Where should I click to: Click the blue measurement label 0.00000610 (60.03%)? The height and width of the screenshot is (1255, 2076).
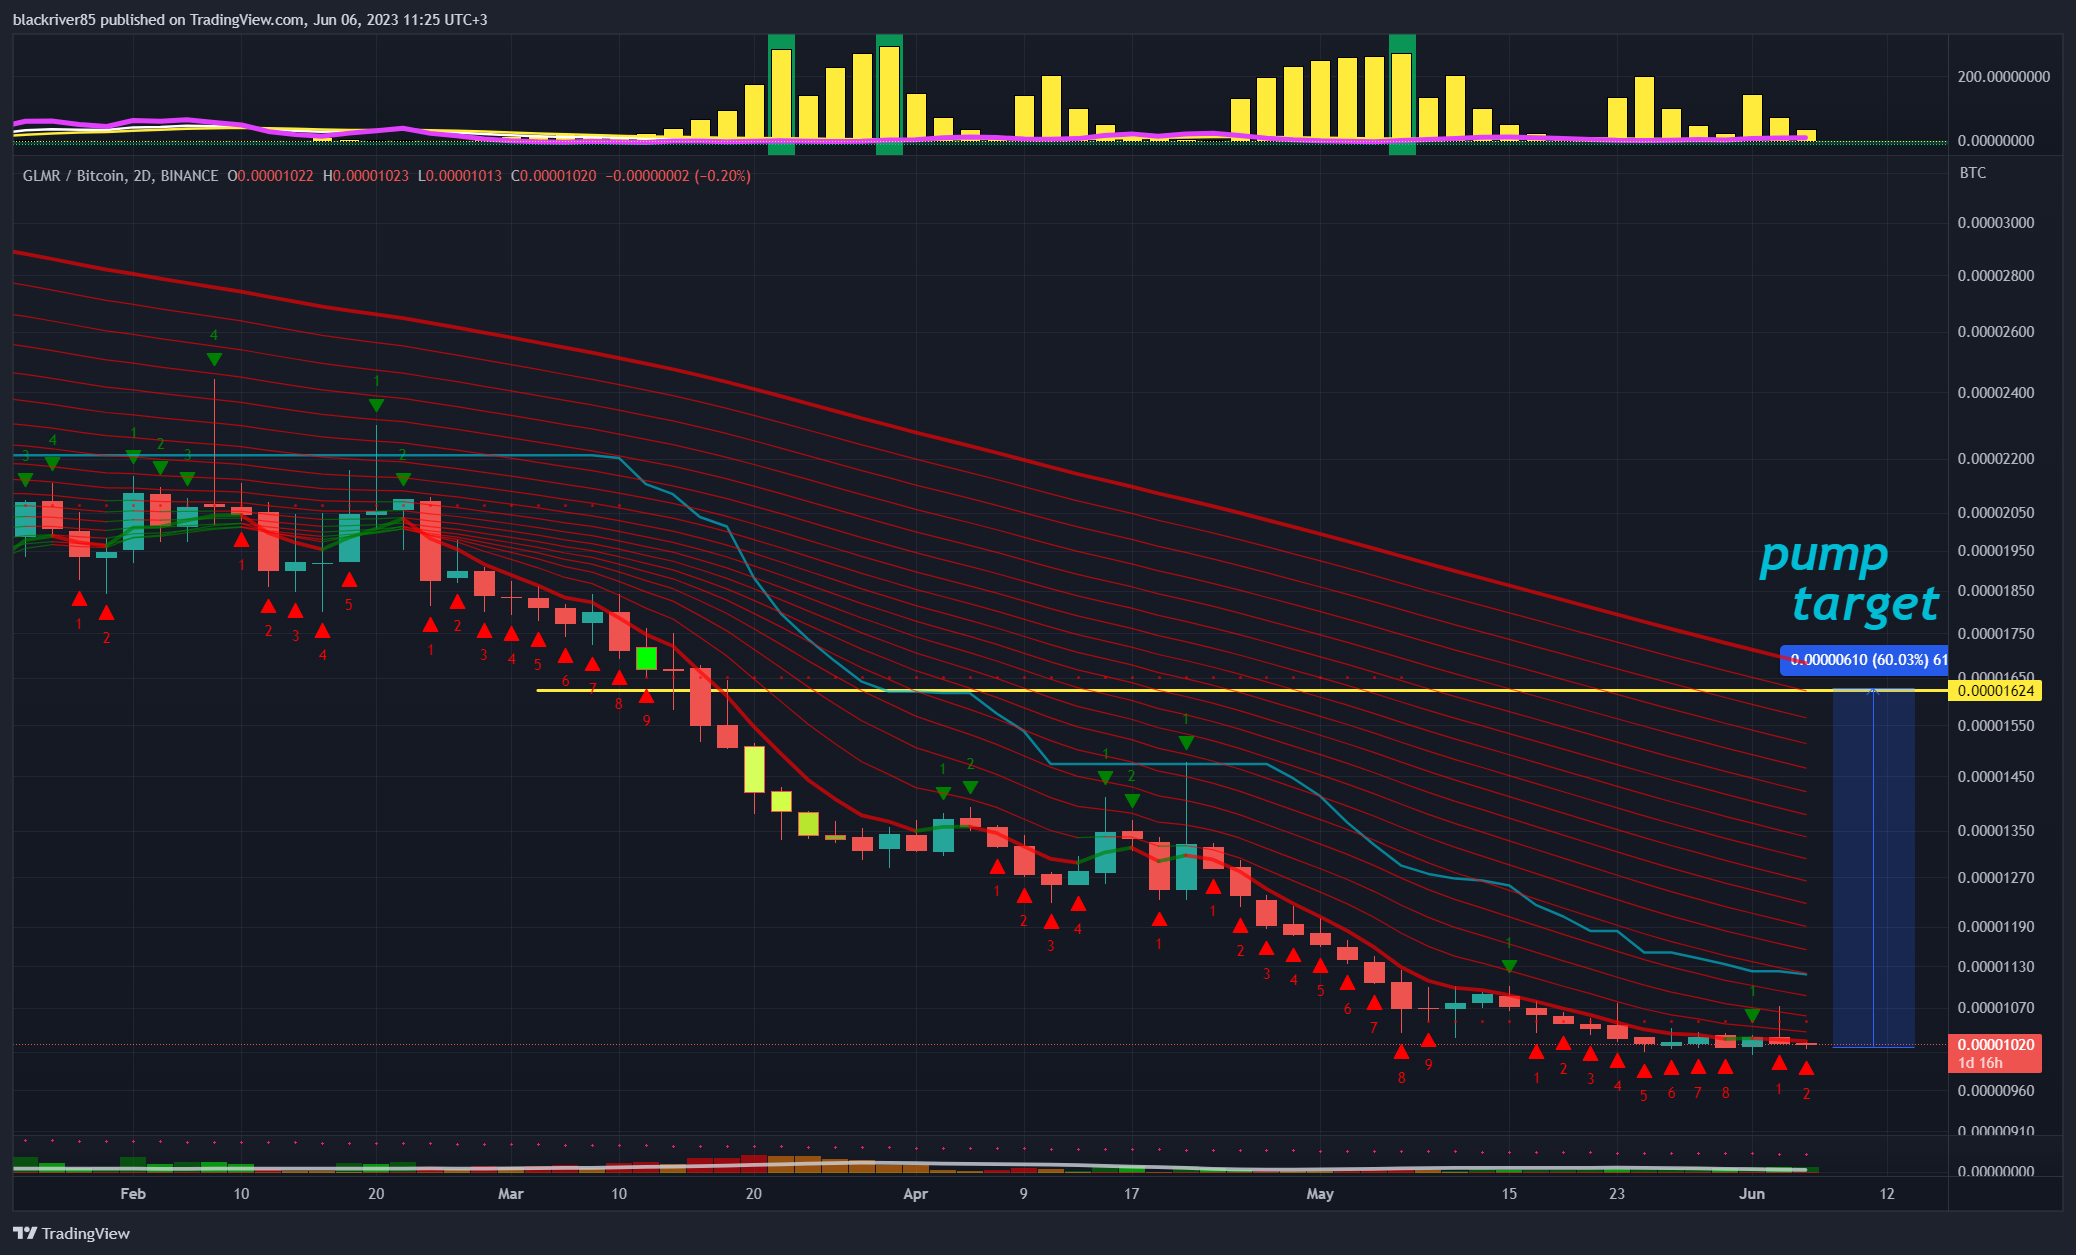coord(1864,660)
